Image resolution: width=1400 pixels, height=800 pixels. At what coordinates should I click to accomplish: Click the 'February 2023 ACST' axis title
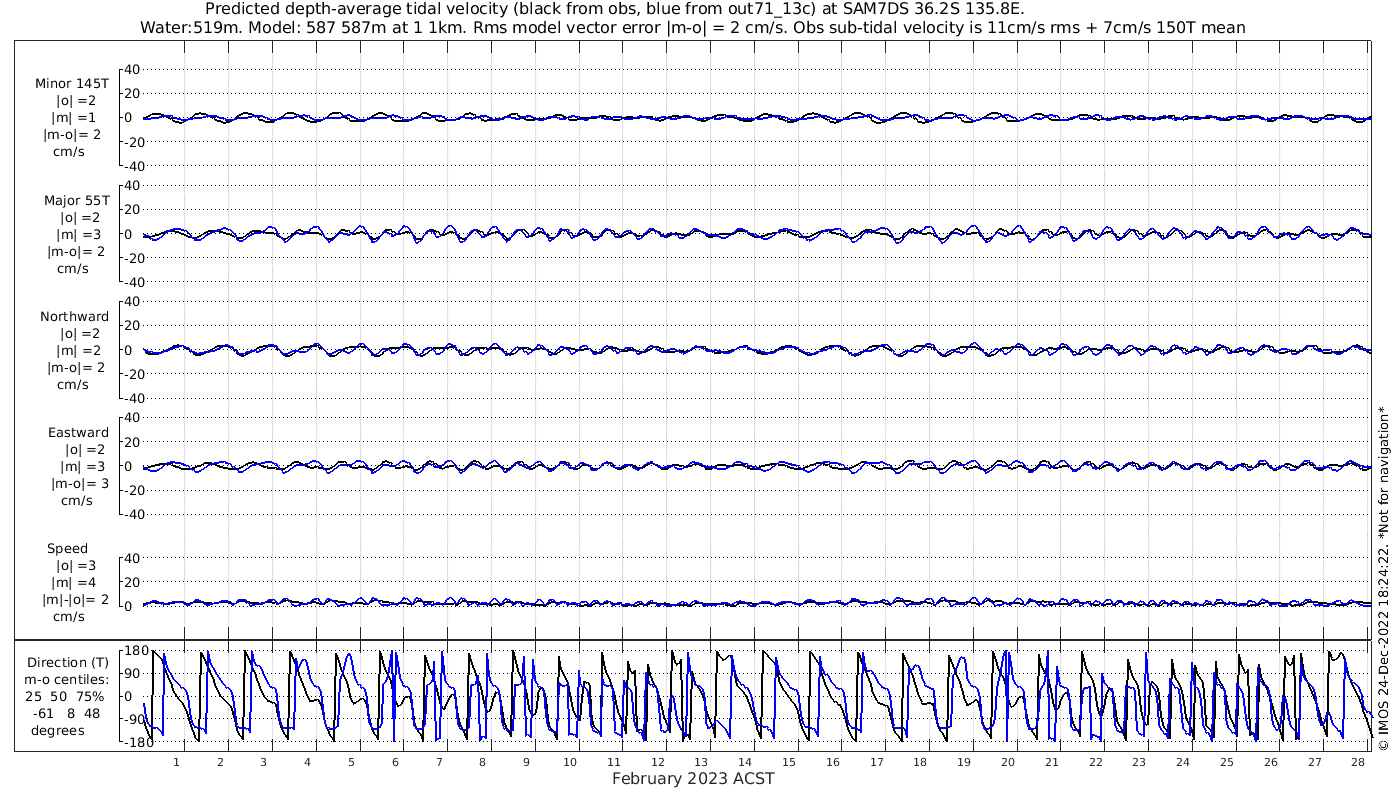coord(693,779)
